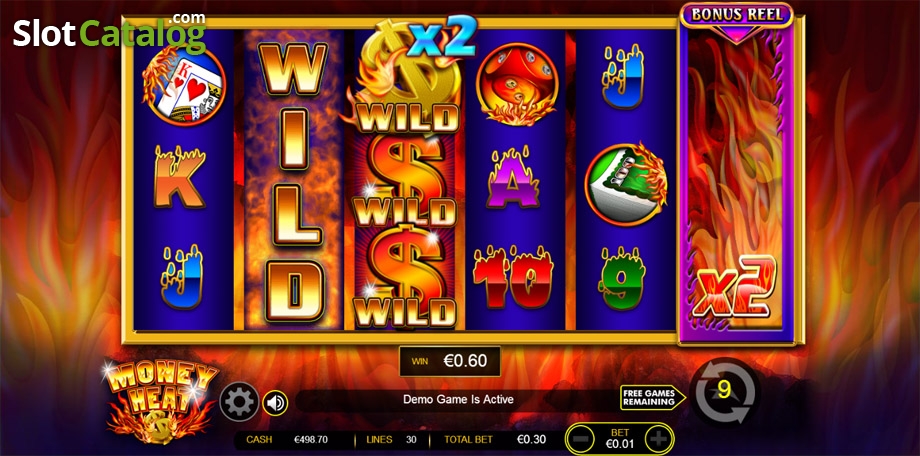Screen dimensions: 920x456
Task: Increase bet with the plus button
Action: click(659, 438)
